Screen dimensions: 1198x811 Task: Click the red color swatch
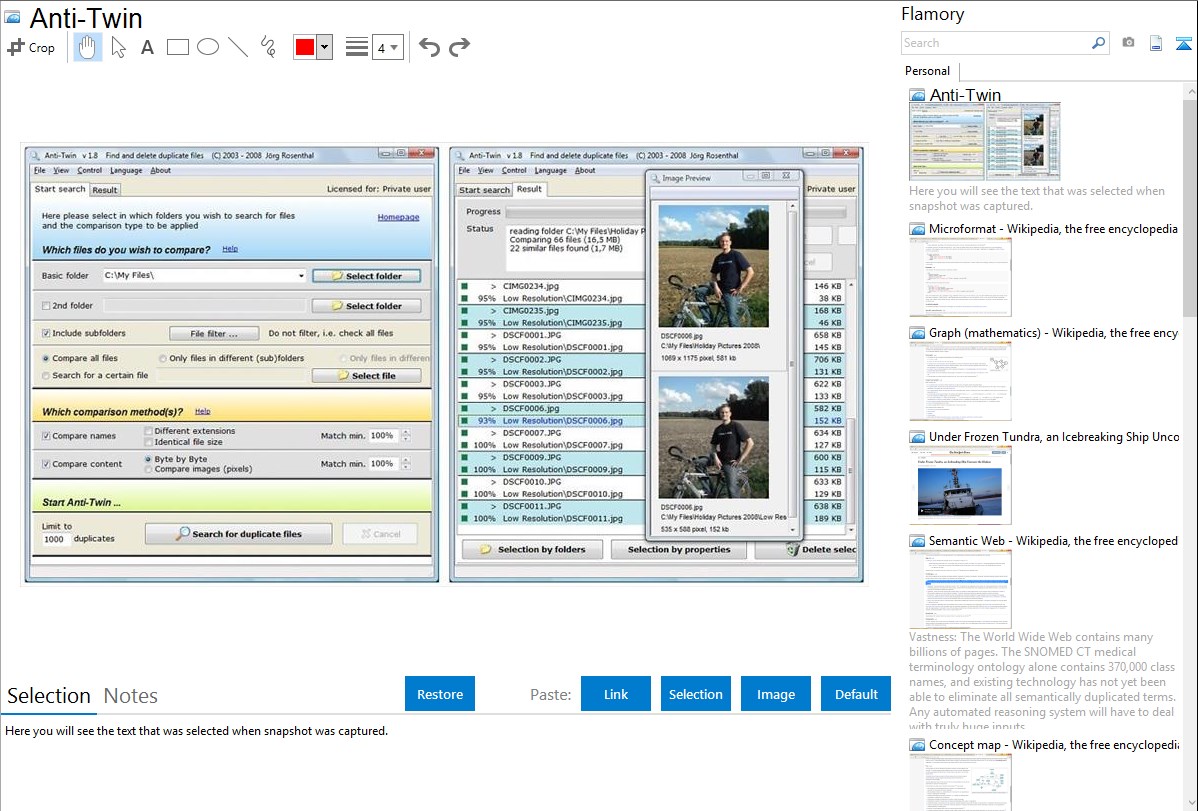click(x=305, y=47)
